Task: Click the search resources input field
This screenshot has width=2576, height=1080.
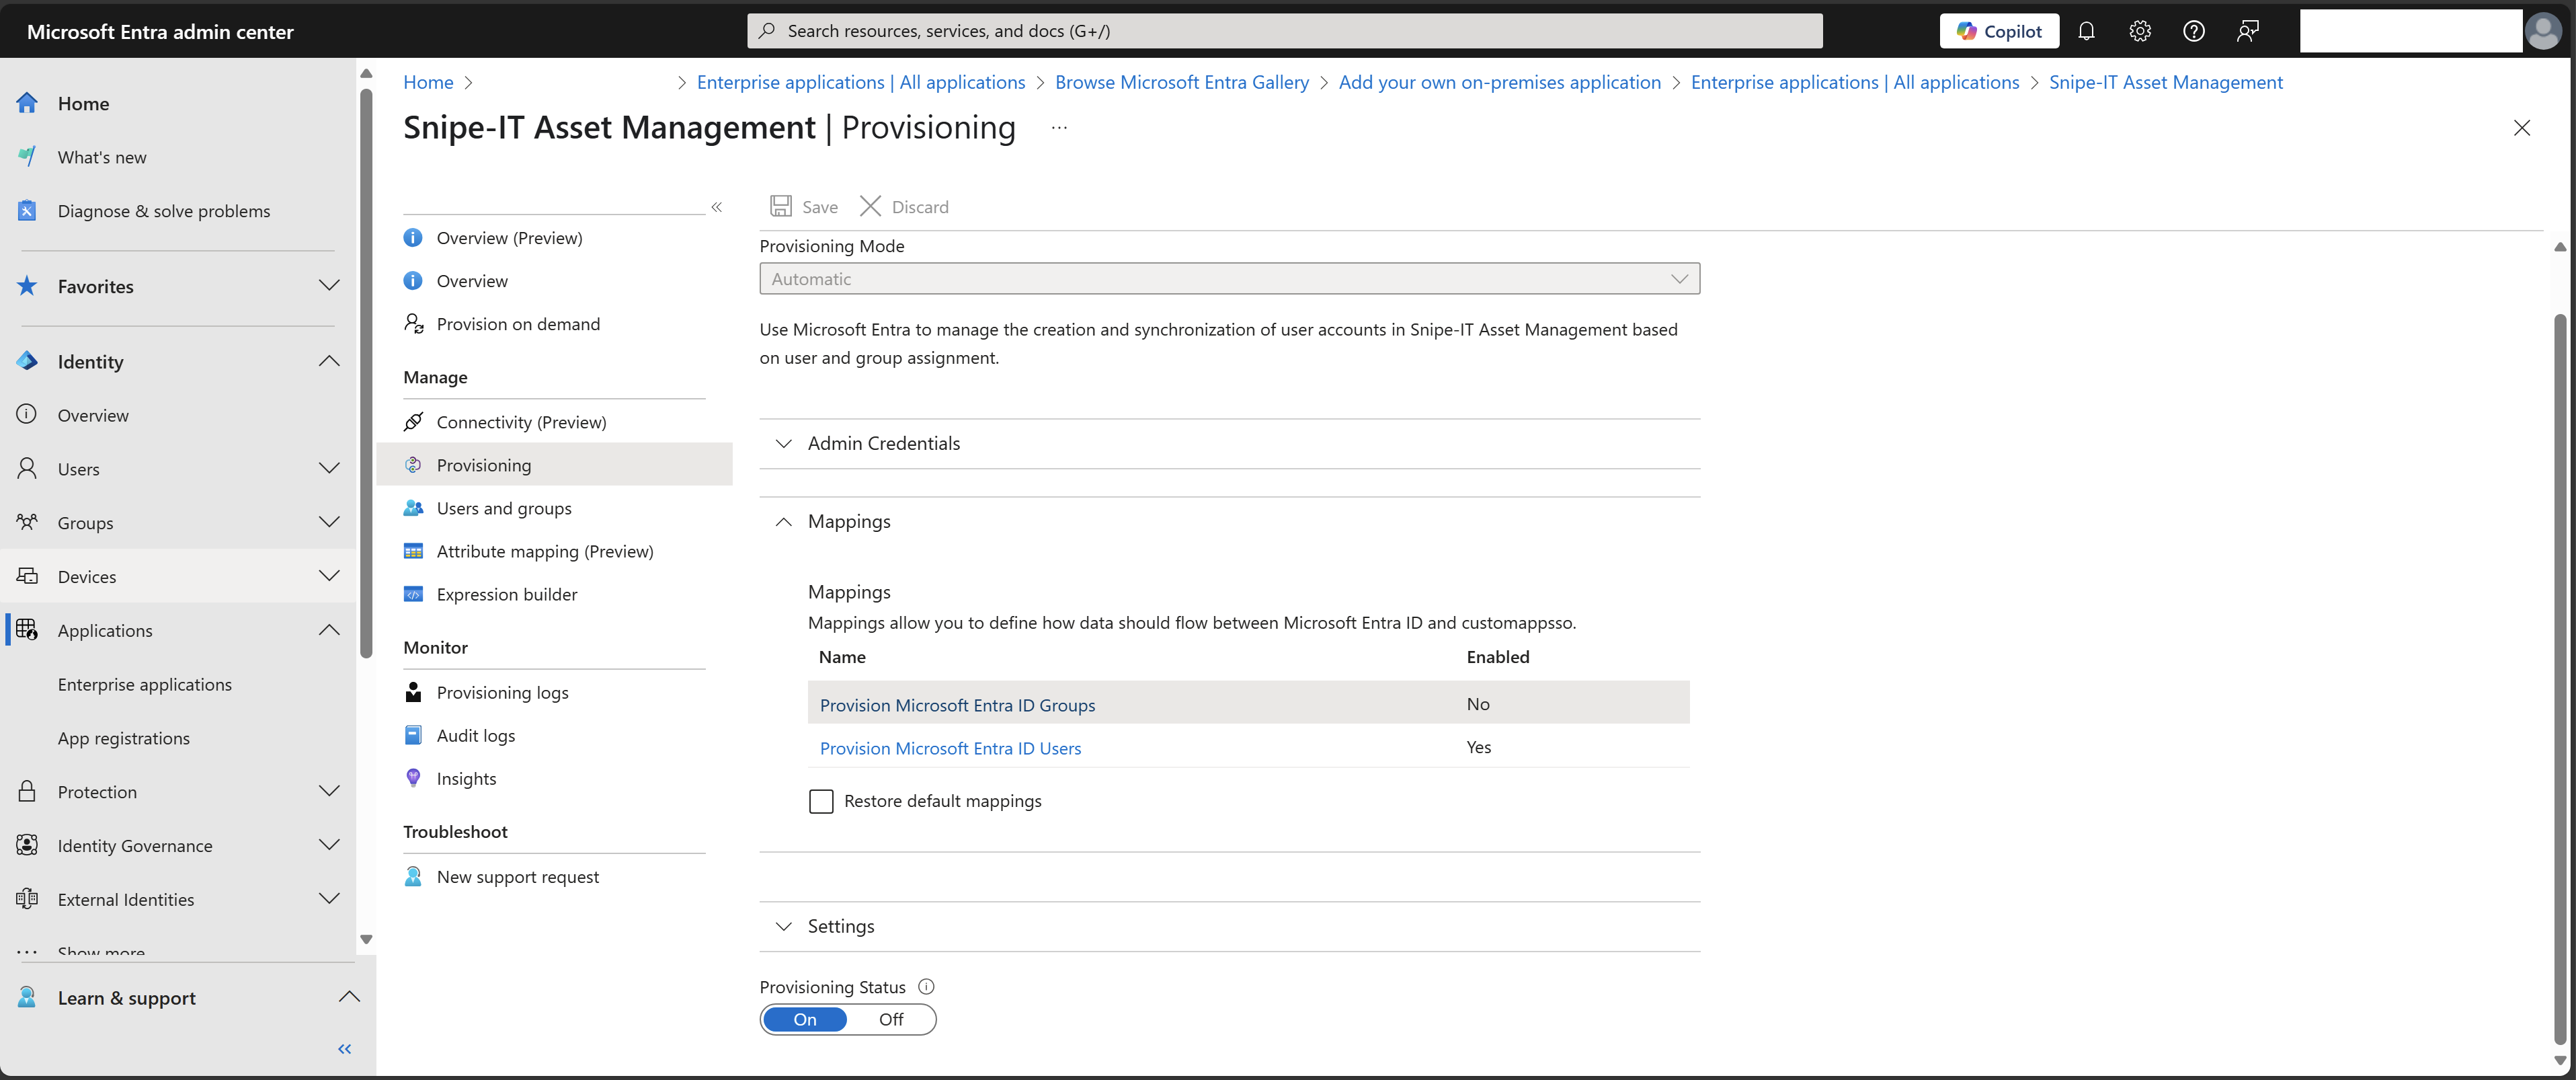Action: (1284, 31)
